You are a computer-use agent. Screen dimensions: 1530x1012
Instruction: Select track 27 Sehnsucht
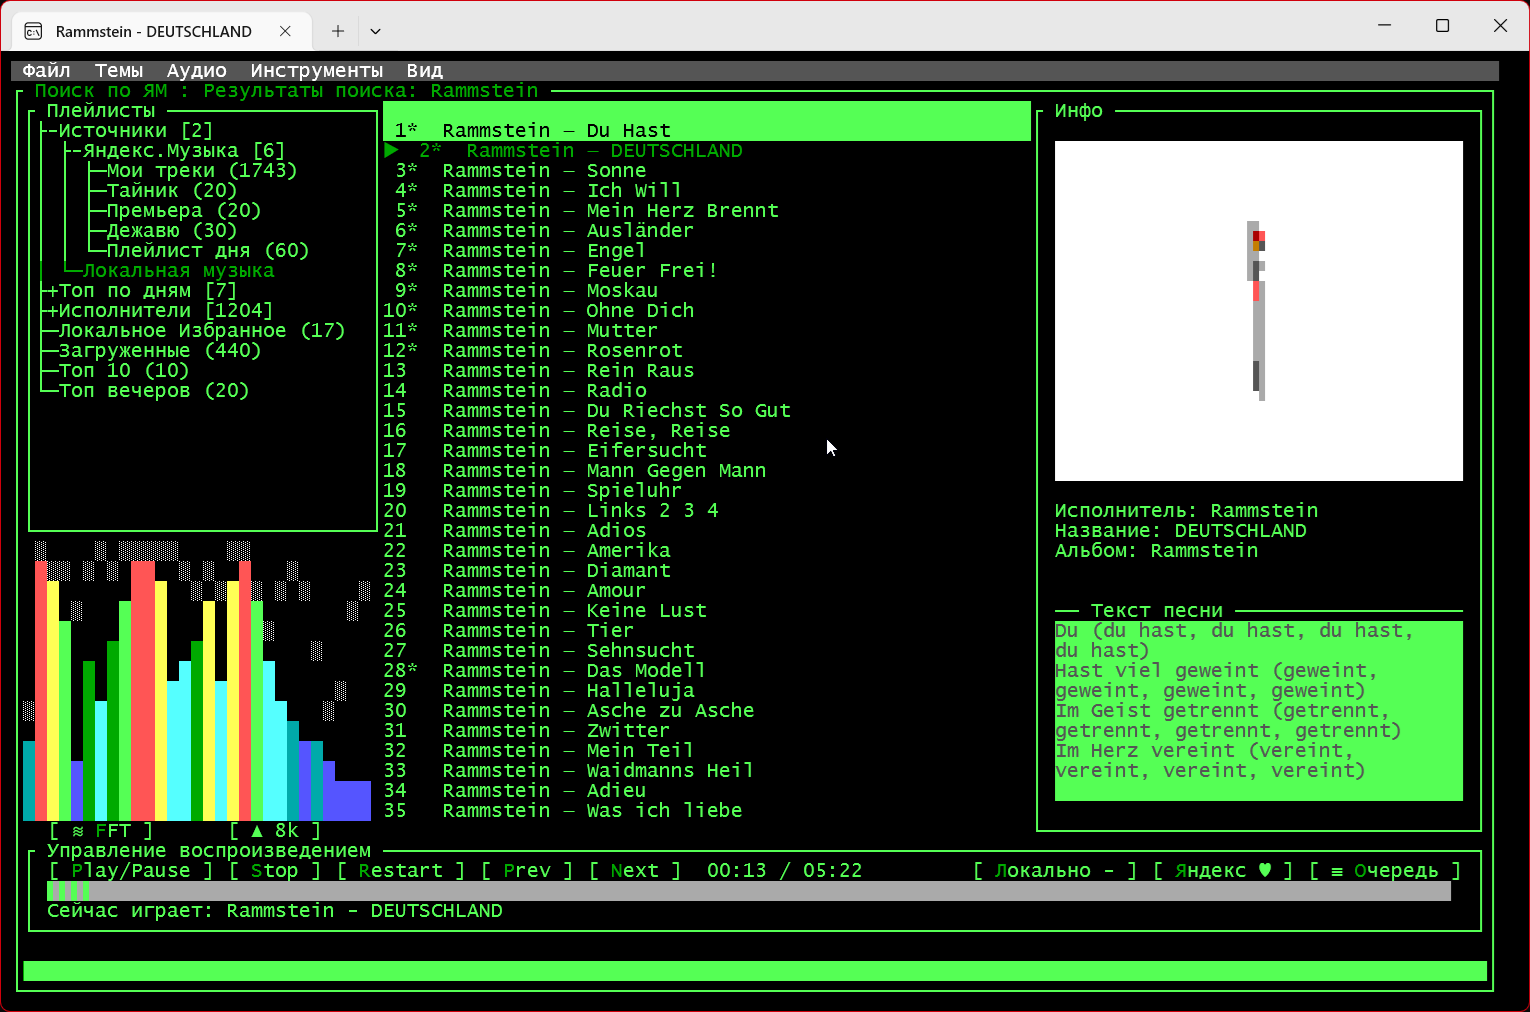pos(707,651)
